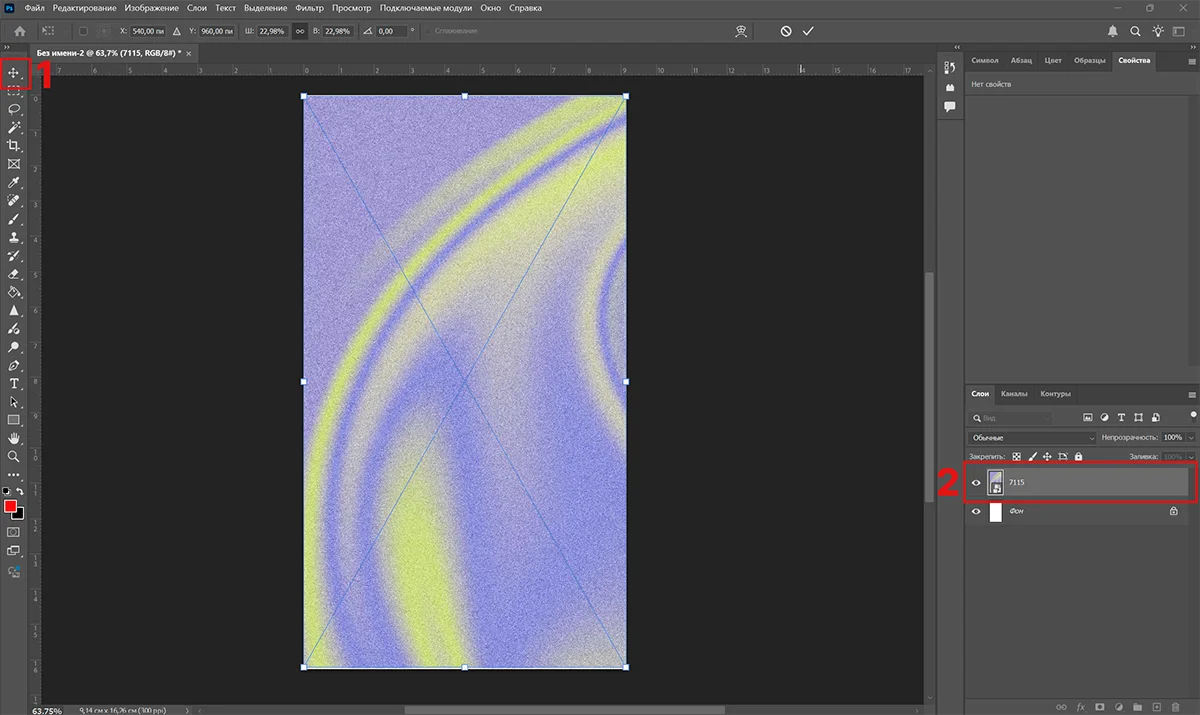Toggle the aspect ratio link between Ш and В
Image resolution: width=1200 pixels, height=715 pixels.
300,31
